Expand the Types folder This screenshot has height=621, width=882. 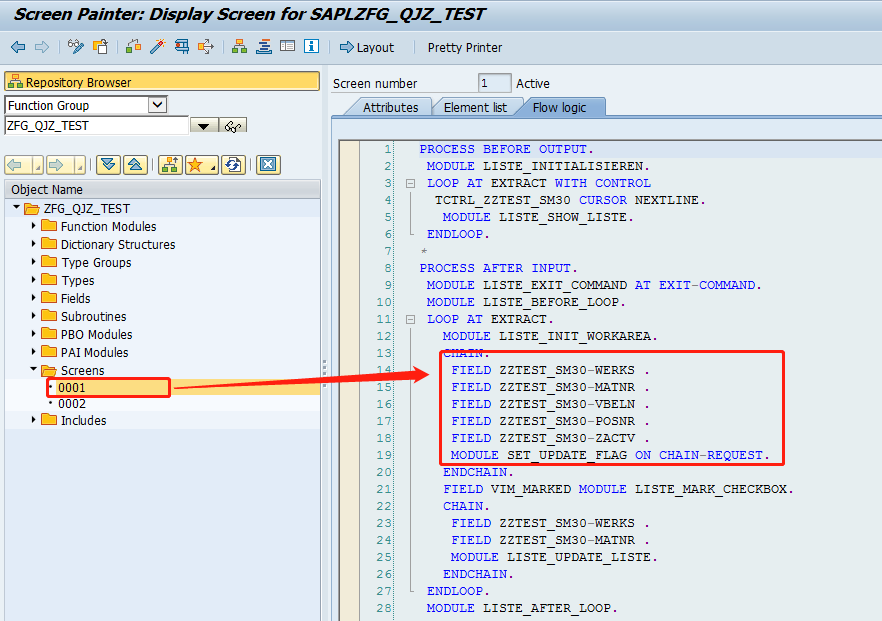(x=34, y=280)
